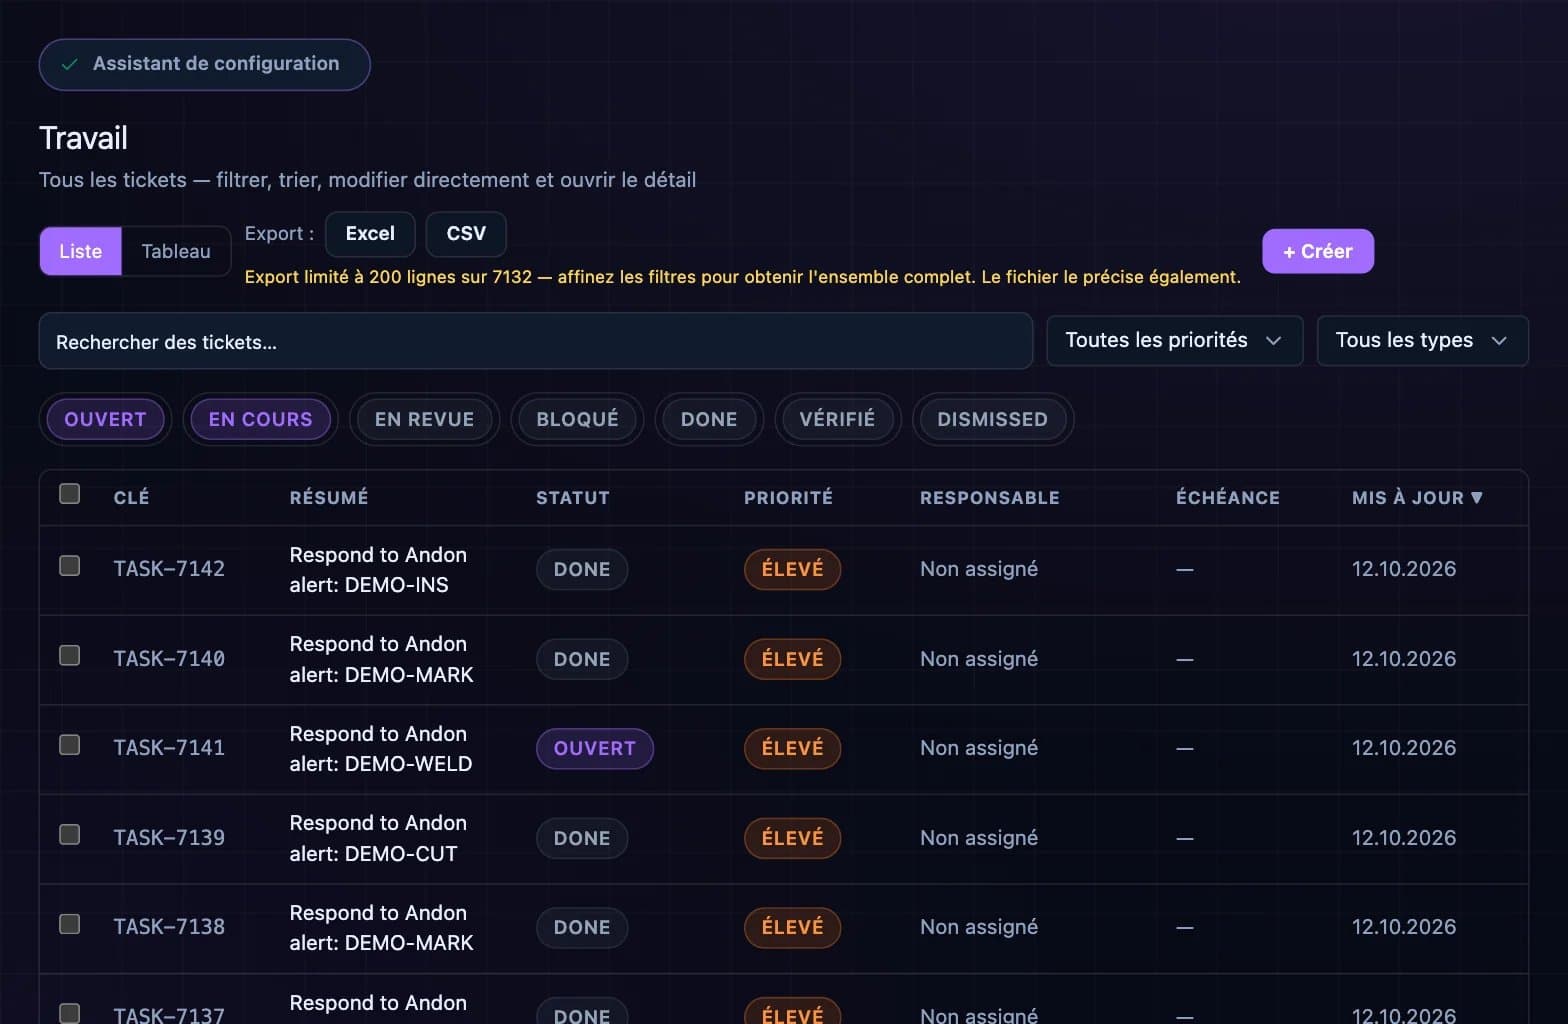Toggle the DONE status filter chip
Screen dimensions: 1568x1024
(x=709, y=419)
